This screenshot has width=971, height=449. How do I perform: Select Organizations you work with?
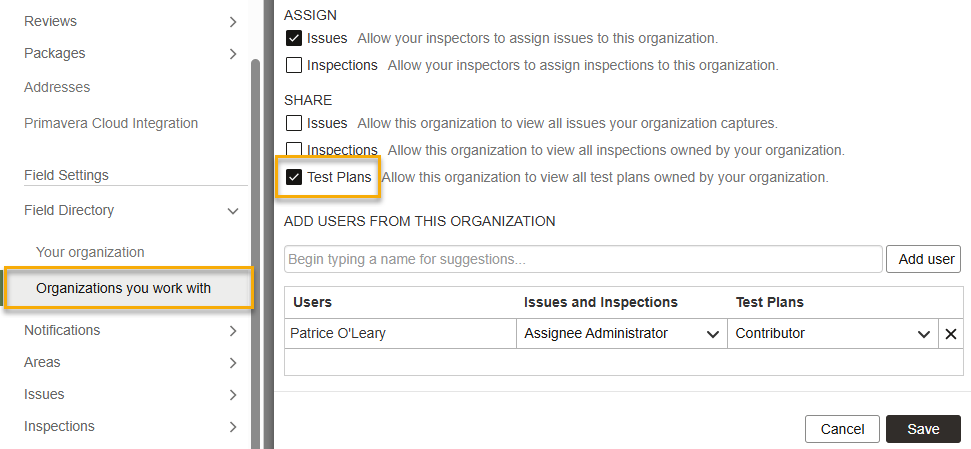[124, 288]
